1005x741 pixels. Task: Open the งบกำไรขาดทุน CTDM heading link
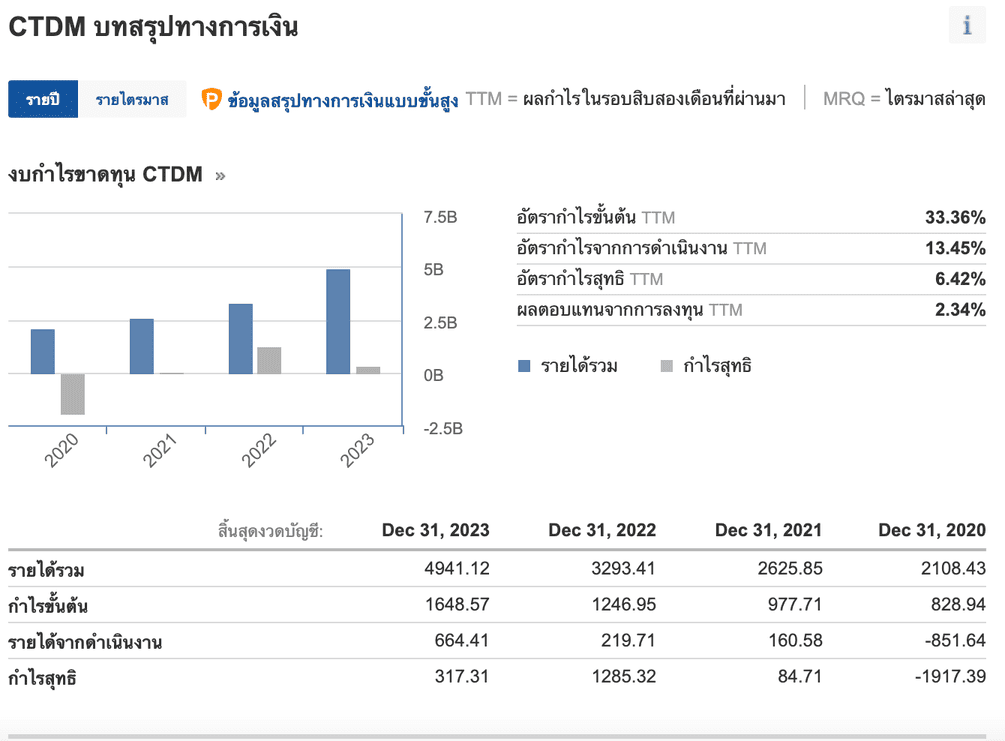(x=105, y=175)
